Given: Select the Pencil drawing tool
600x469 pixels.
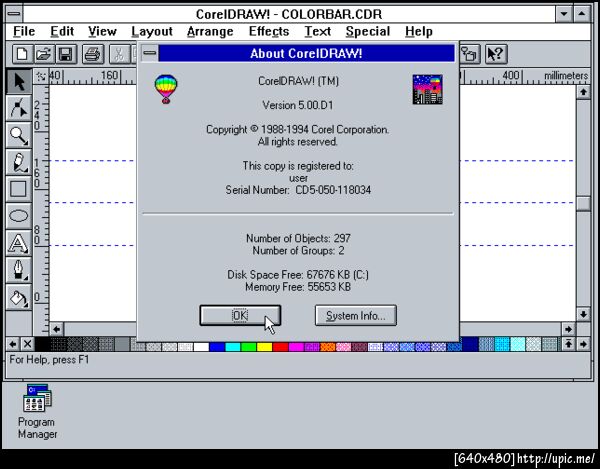Looking at the screenshot, I should [18, 162].
